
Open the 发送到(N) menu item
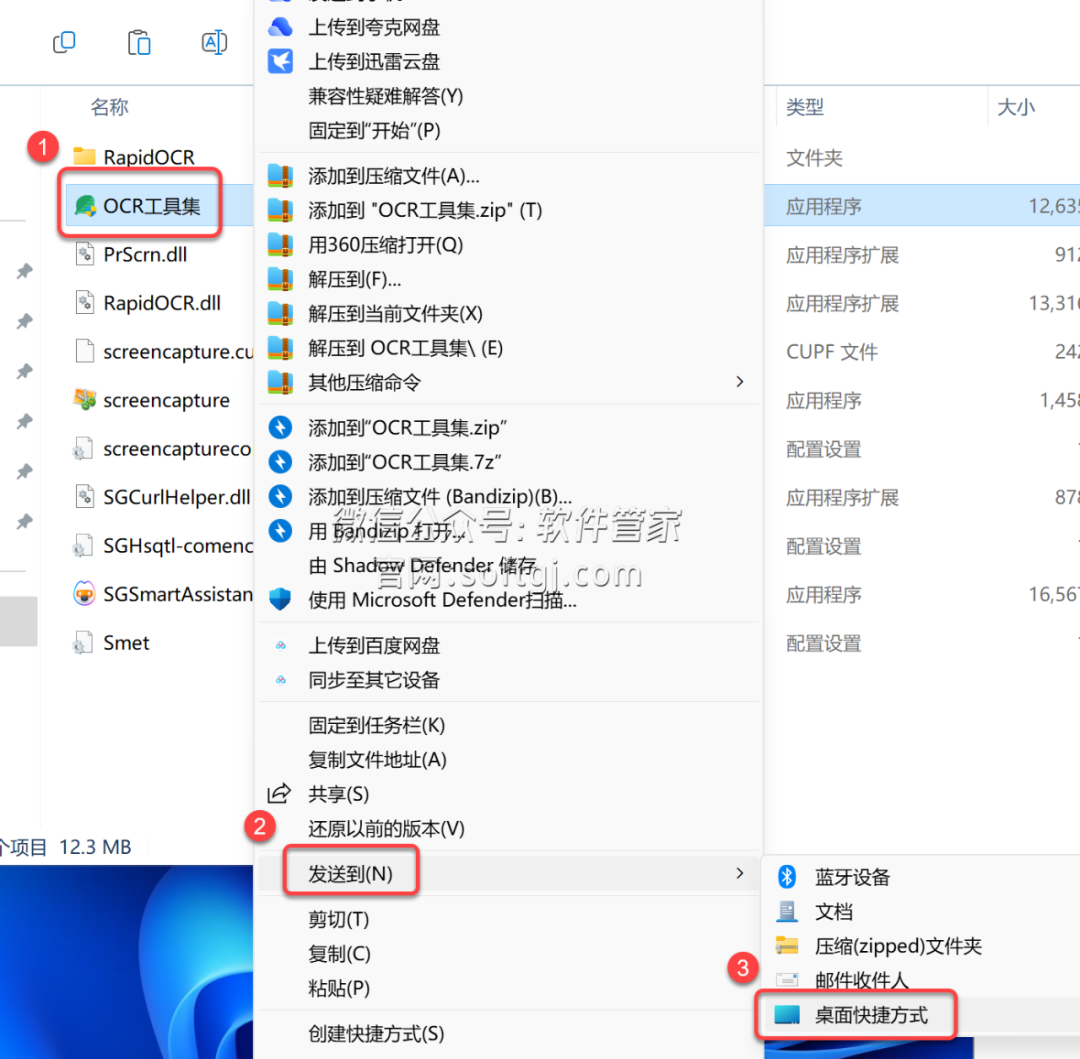508,873
